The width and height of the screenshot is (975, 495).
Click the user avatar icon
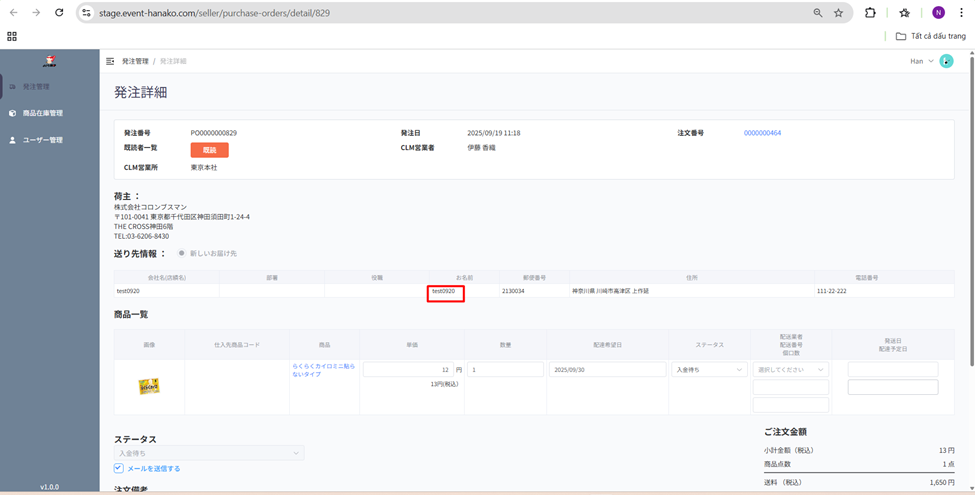pyautogui.click(x=946, y=61)
